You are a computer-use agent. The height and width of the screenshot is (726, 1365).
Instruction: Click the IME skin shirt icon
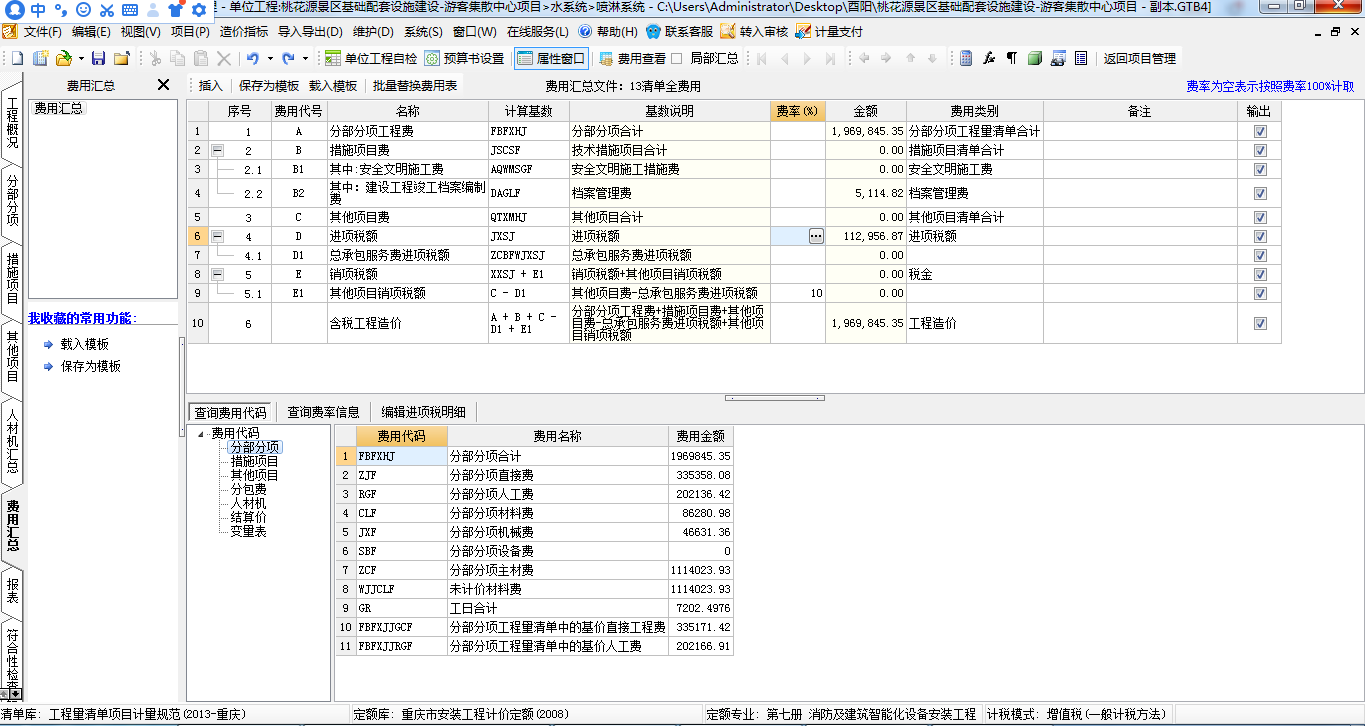(176, 10)
